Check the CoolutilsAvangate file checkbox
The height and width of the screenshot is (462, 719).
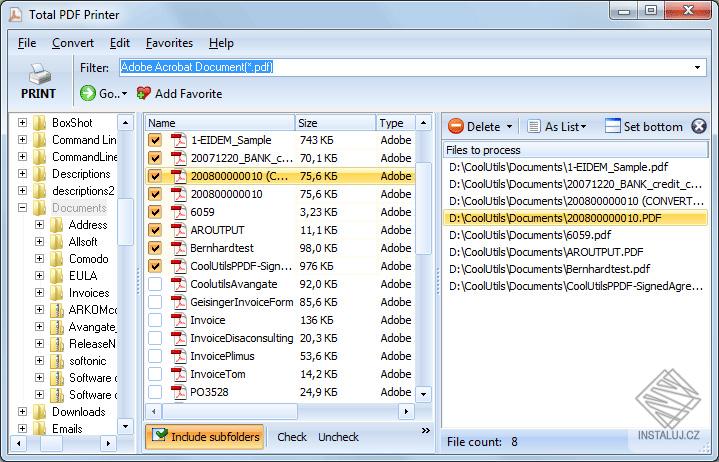[x=155, y=284]
